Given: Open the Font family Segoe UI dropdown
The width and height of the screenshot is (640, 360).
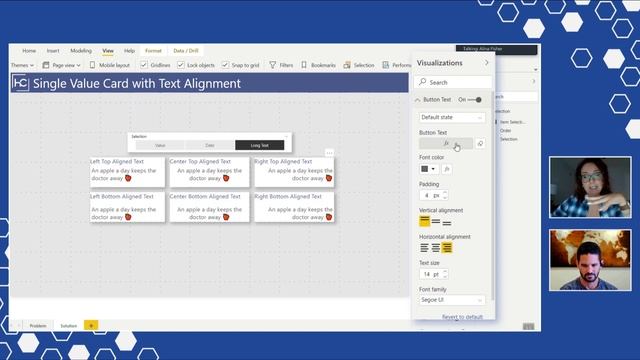Looking at the screenshot, I should tap(452, 300).
